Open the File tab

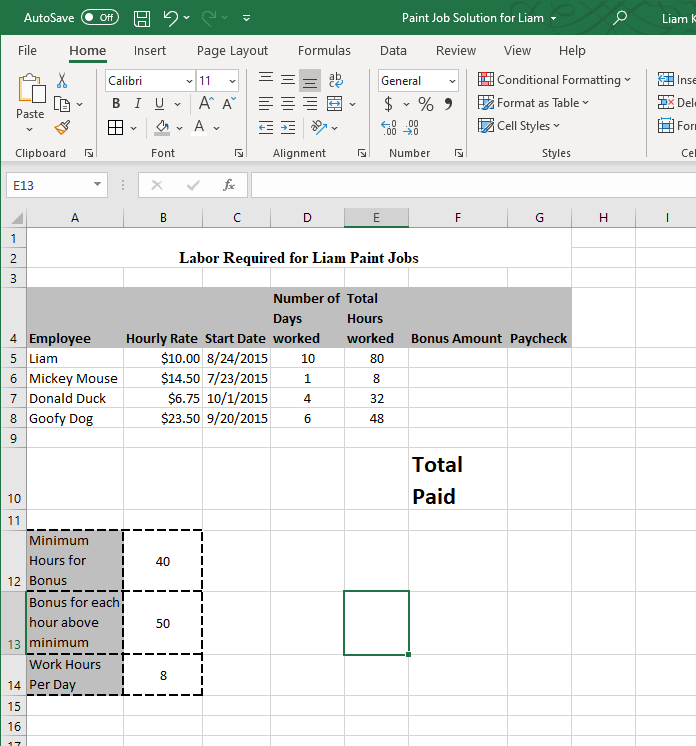(27, 50)
